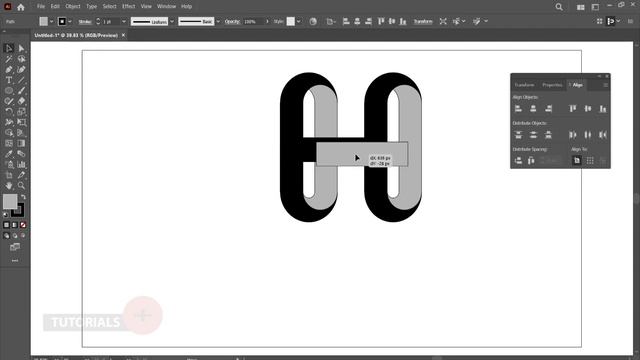This screenshot has width=640, height=360.
Task: Click the Stroke label link
Action: [x=85, y=21]
